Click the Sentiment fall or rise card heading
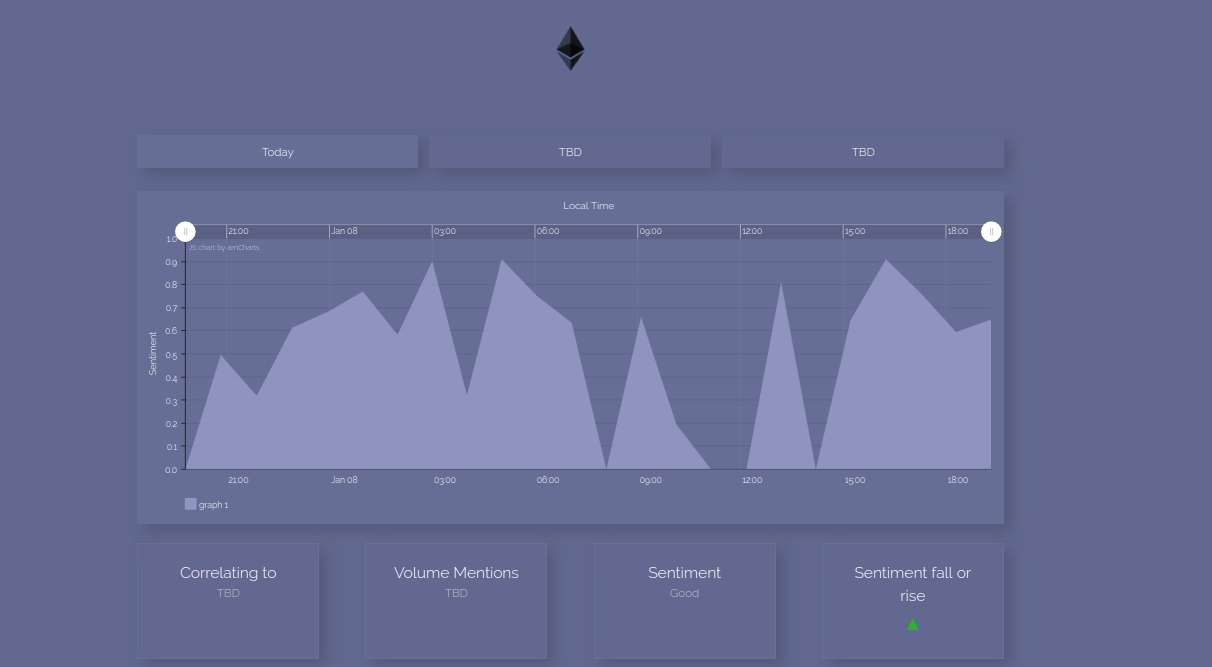The width and height of the screenshot is (1212, 667). (912, 584)
